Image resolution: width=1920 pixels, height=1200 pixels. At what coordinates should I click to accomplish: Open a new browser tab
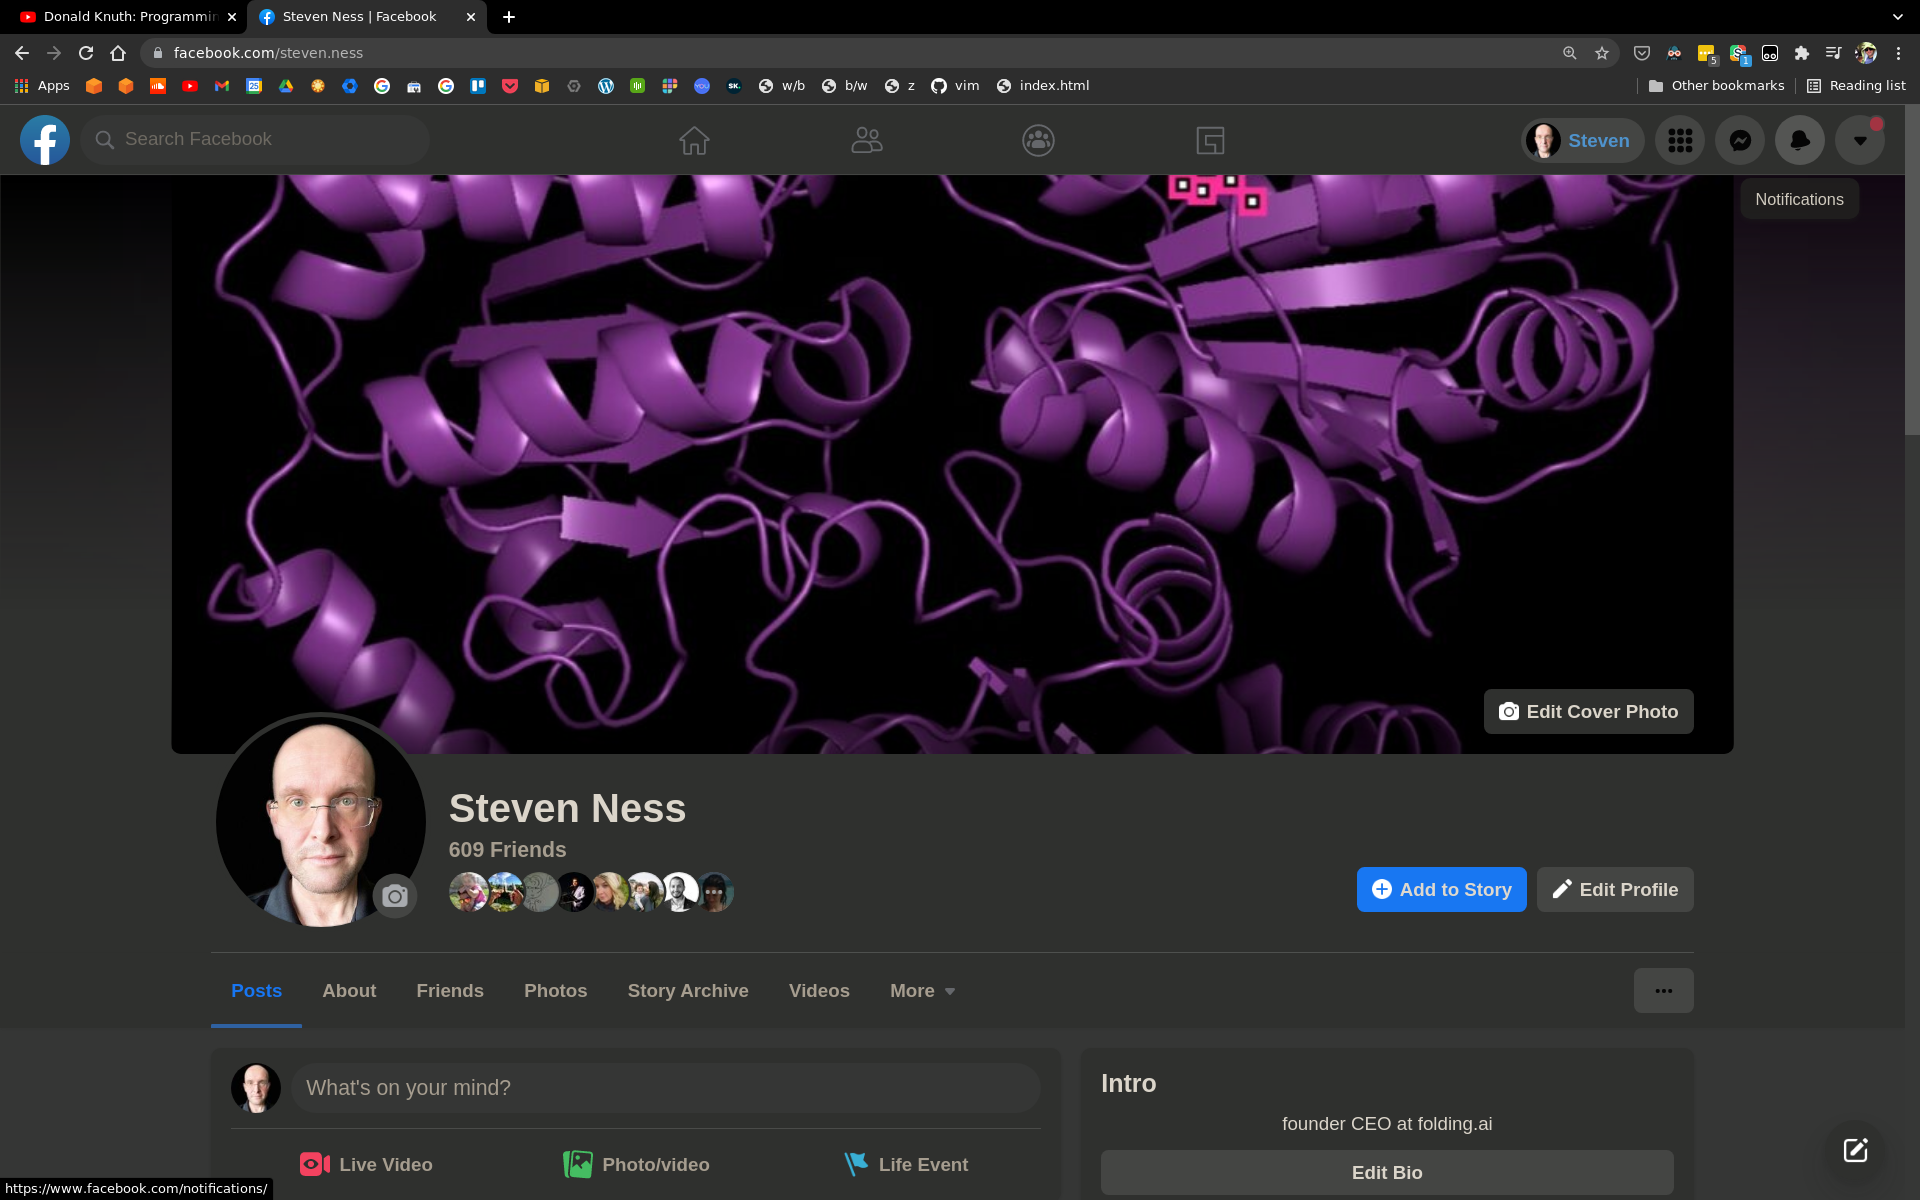click(509, 17)
